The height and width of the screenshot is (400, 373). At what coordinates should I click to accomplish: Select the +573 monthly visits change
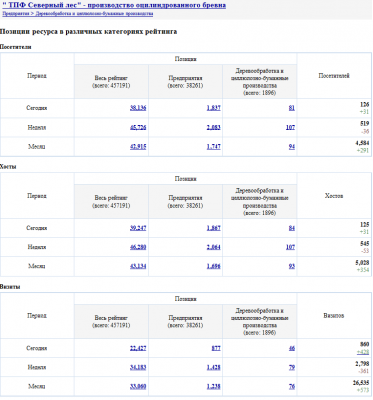[x=363, y=390]
